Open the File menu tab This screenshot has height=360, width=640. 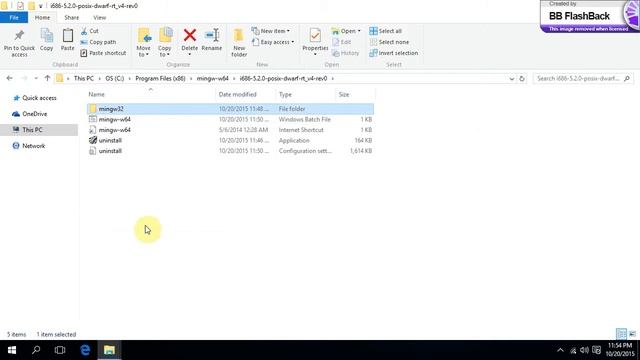pyautogui.click(x=14, y=18)
